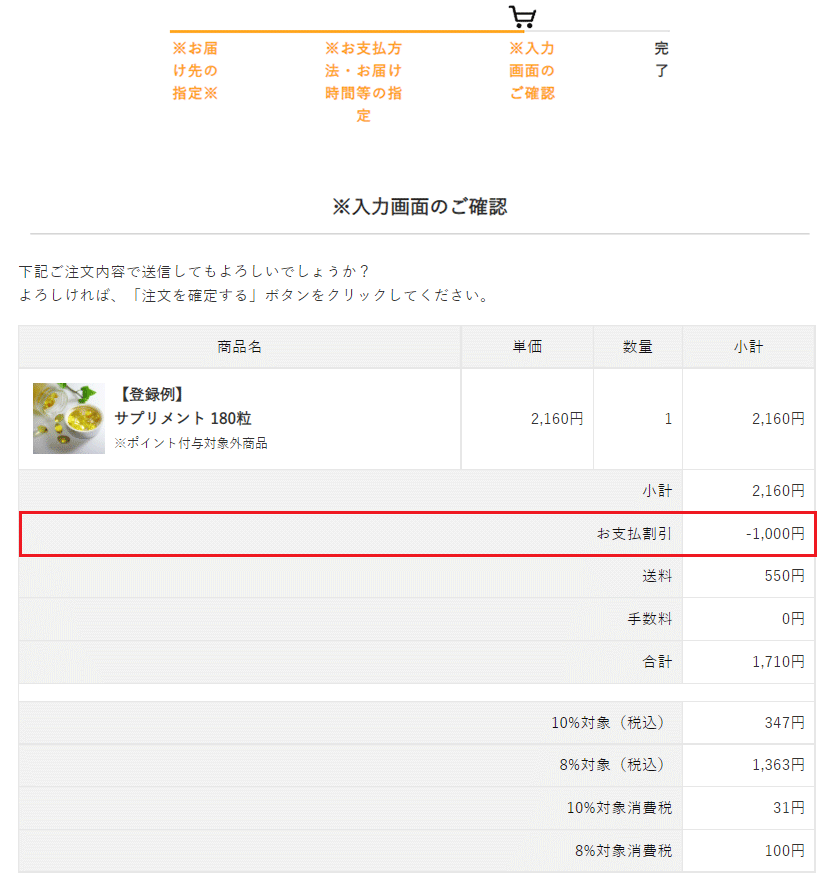Viewport: 833px width, 881px height.
Task: Click the 合計 1,710円 total amount
Action: (778, 662)
